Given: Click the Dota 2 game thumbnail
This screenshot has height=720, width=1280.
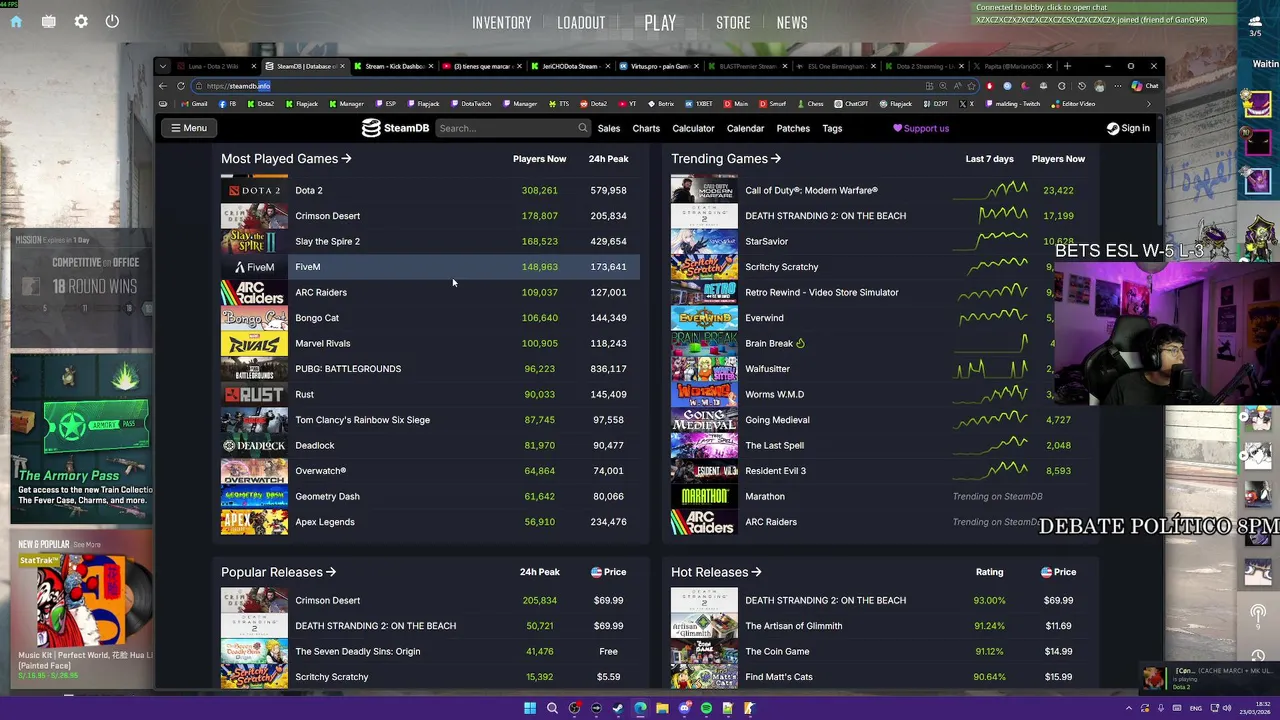Looking at the screenshot, I should pyautogui.click(x=254, y=190).
